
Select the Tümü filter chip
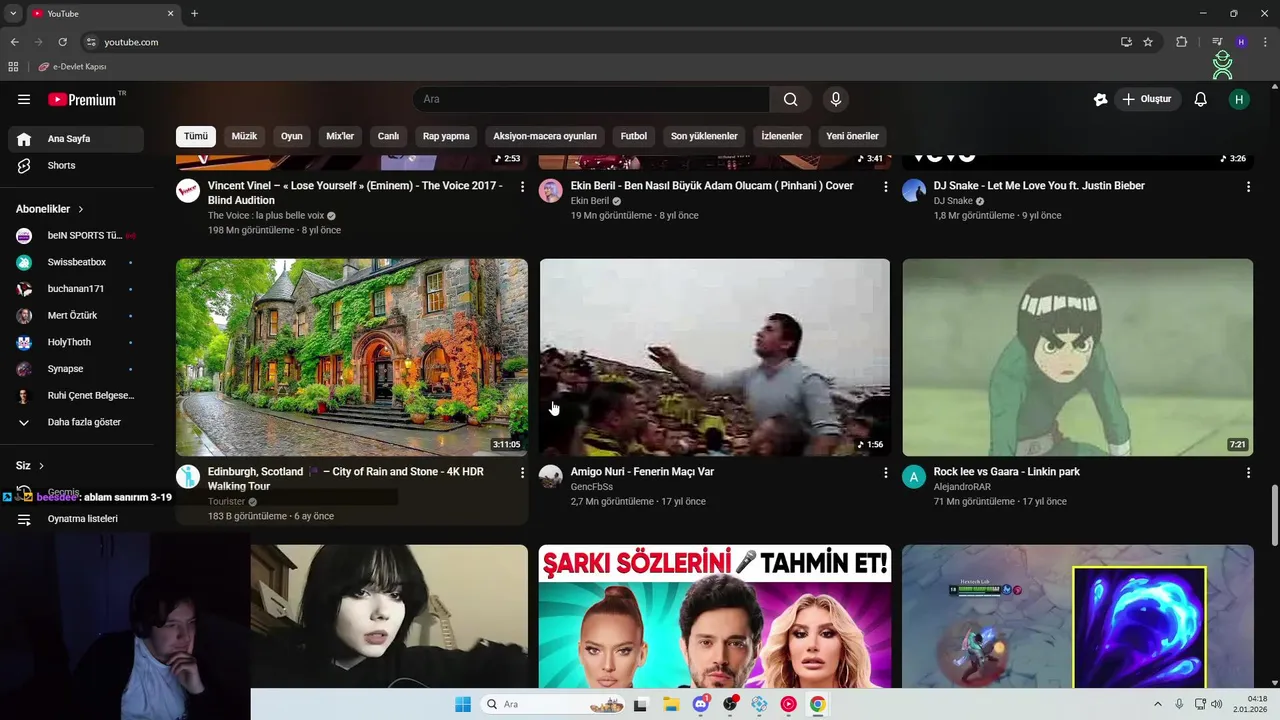(x=196, y=136)
